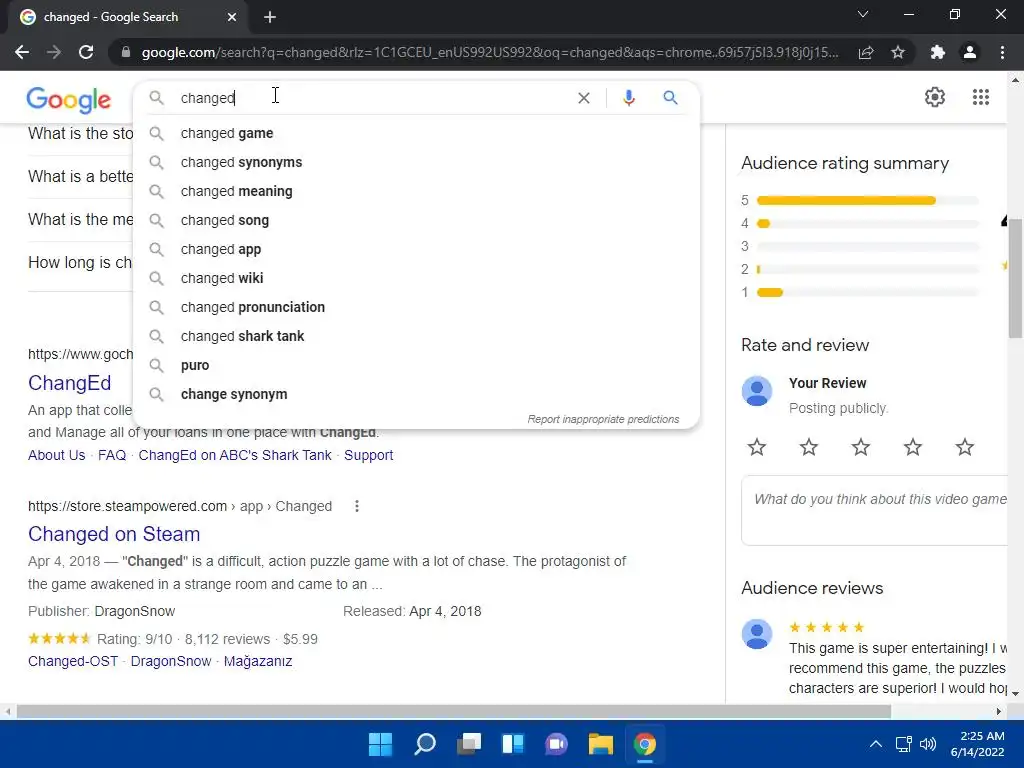Open the Windows Start menu
This screenshot has width=1024, height=768.
380,744
